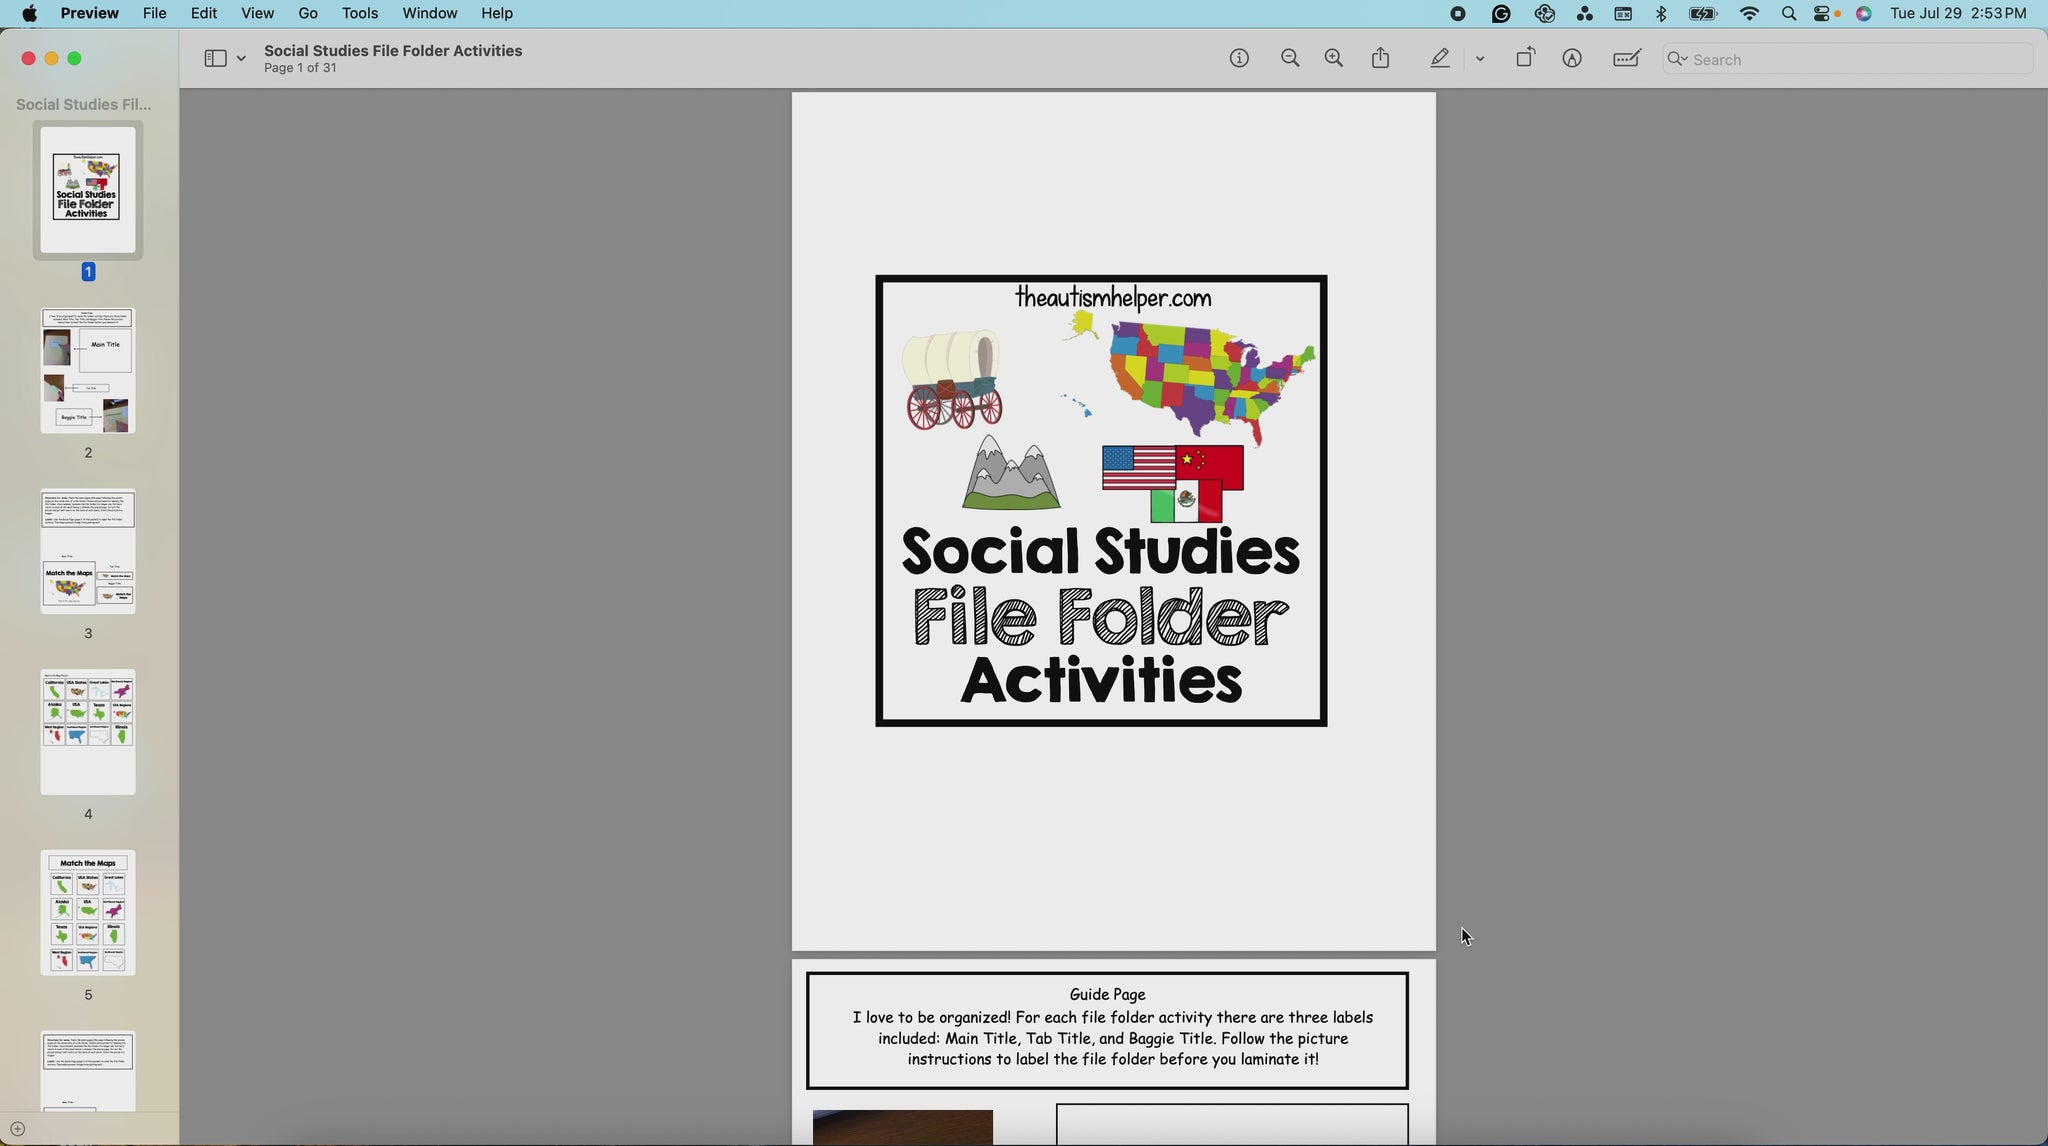Viewport: 2048px width, 1146px height.
Task: Zoom in using the magnifier plus icon
Action: pos(1334,59)
